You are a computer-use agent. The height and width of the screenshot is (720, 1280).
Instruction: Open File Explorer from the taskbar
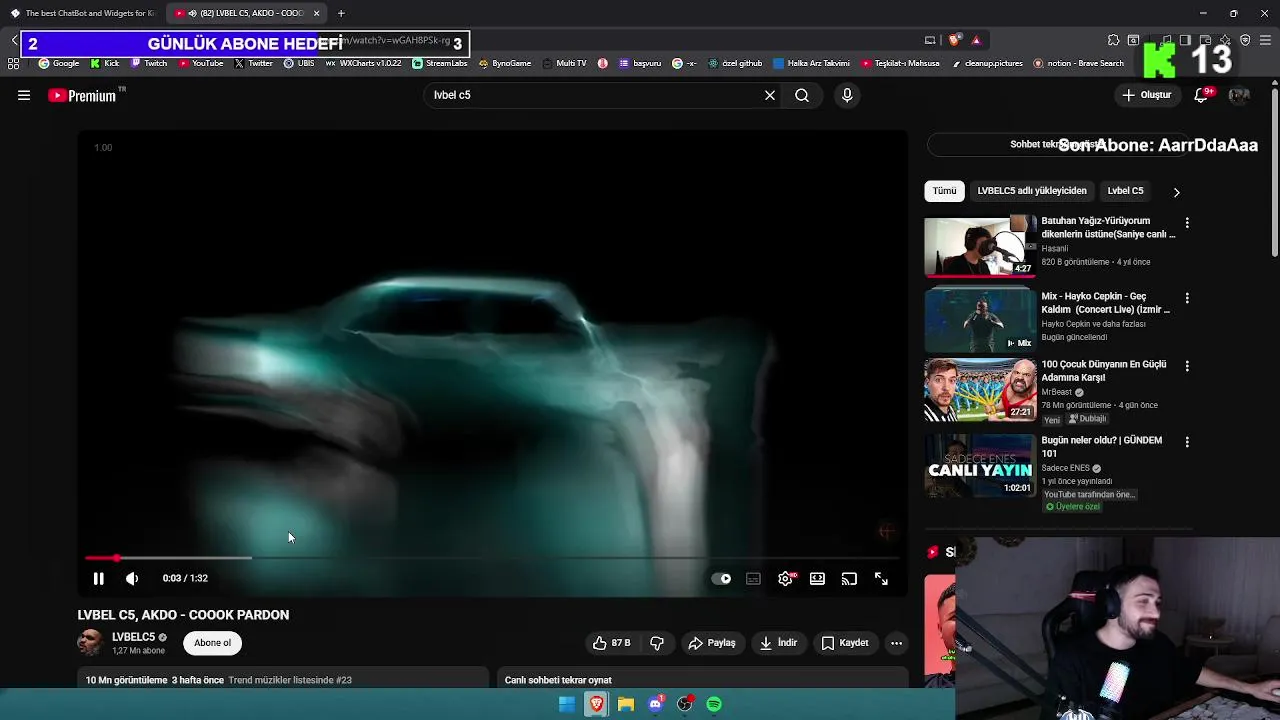point(625,704)
